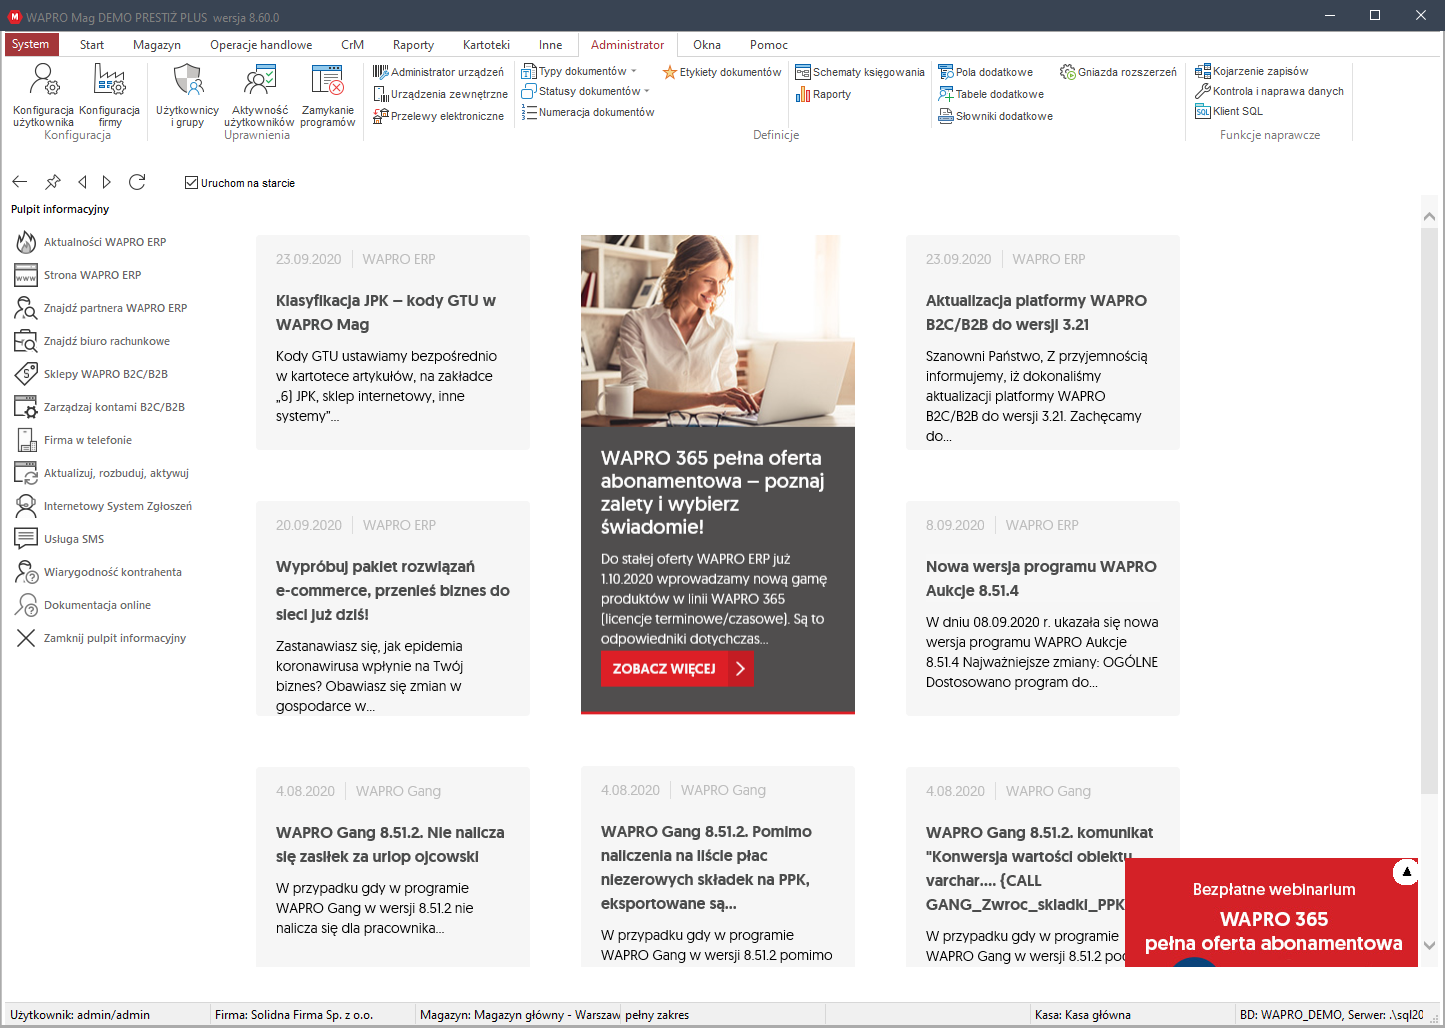Open Numeracja dokumentów
The image size is (1445, 1030).
[588, 112]
